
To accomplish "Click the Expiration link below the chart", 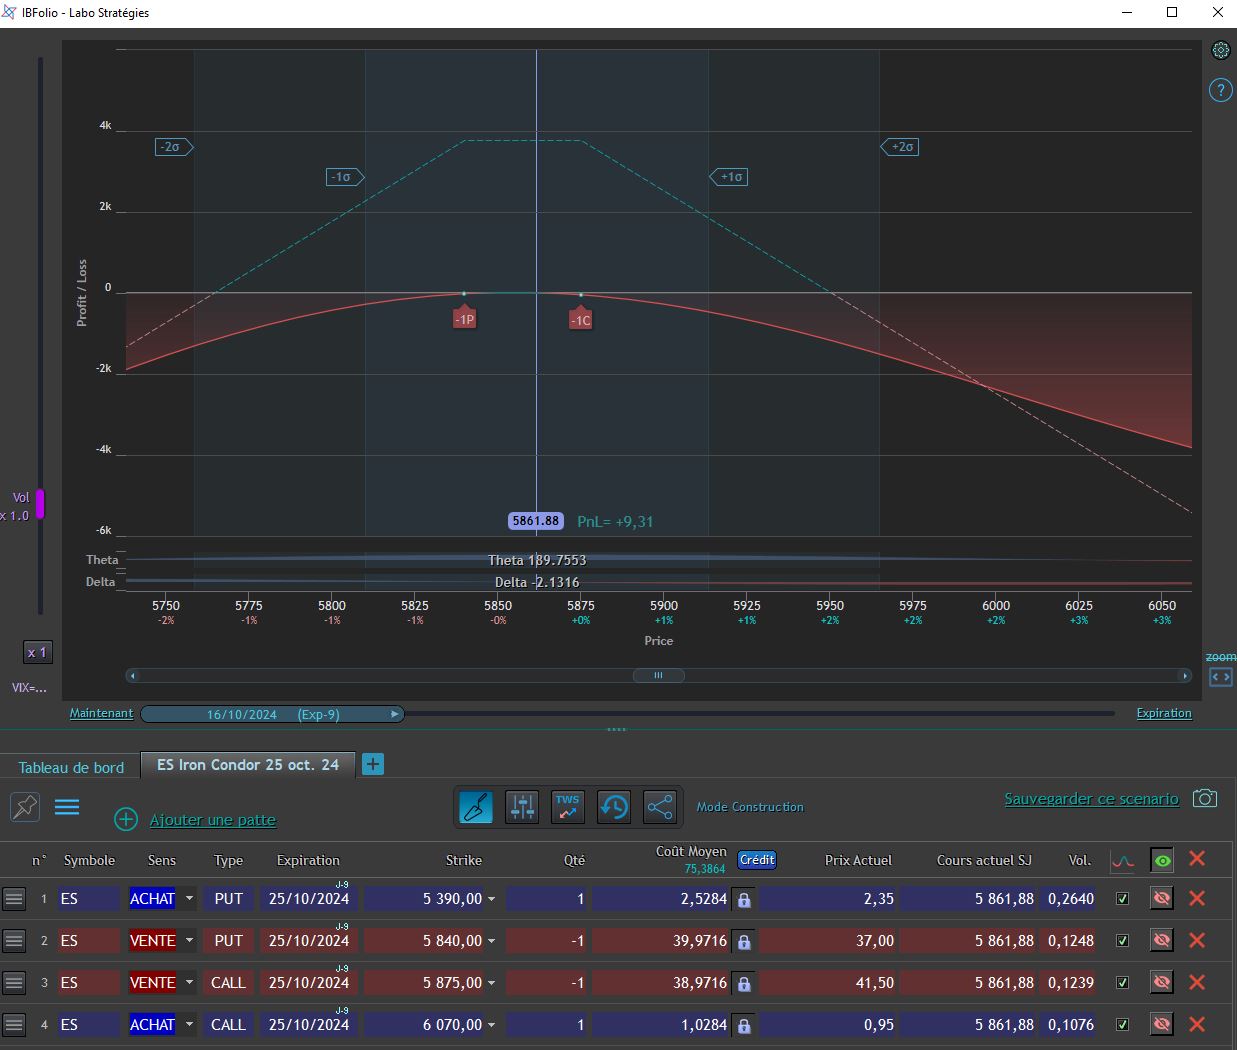I will 1164,713.
